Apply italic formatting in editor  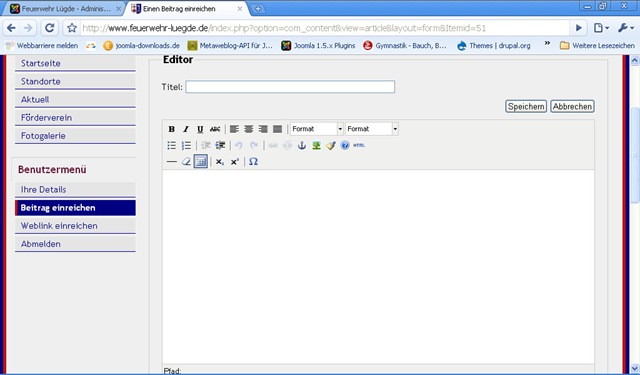click(186, 129)
